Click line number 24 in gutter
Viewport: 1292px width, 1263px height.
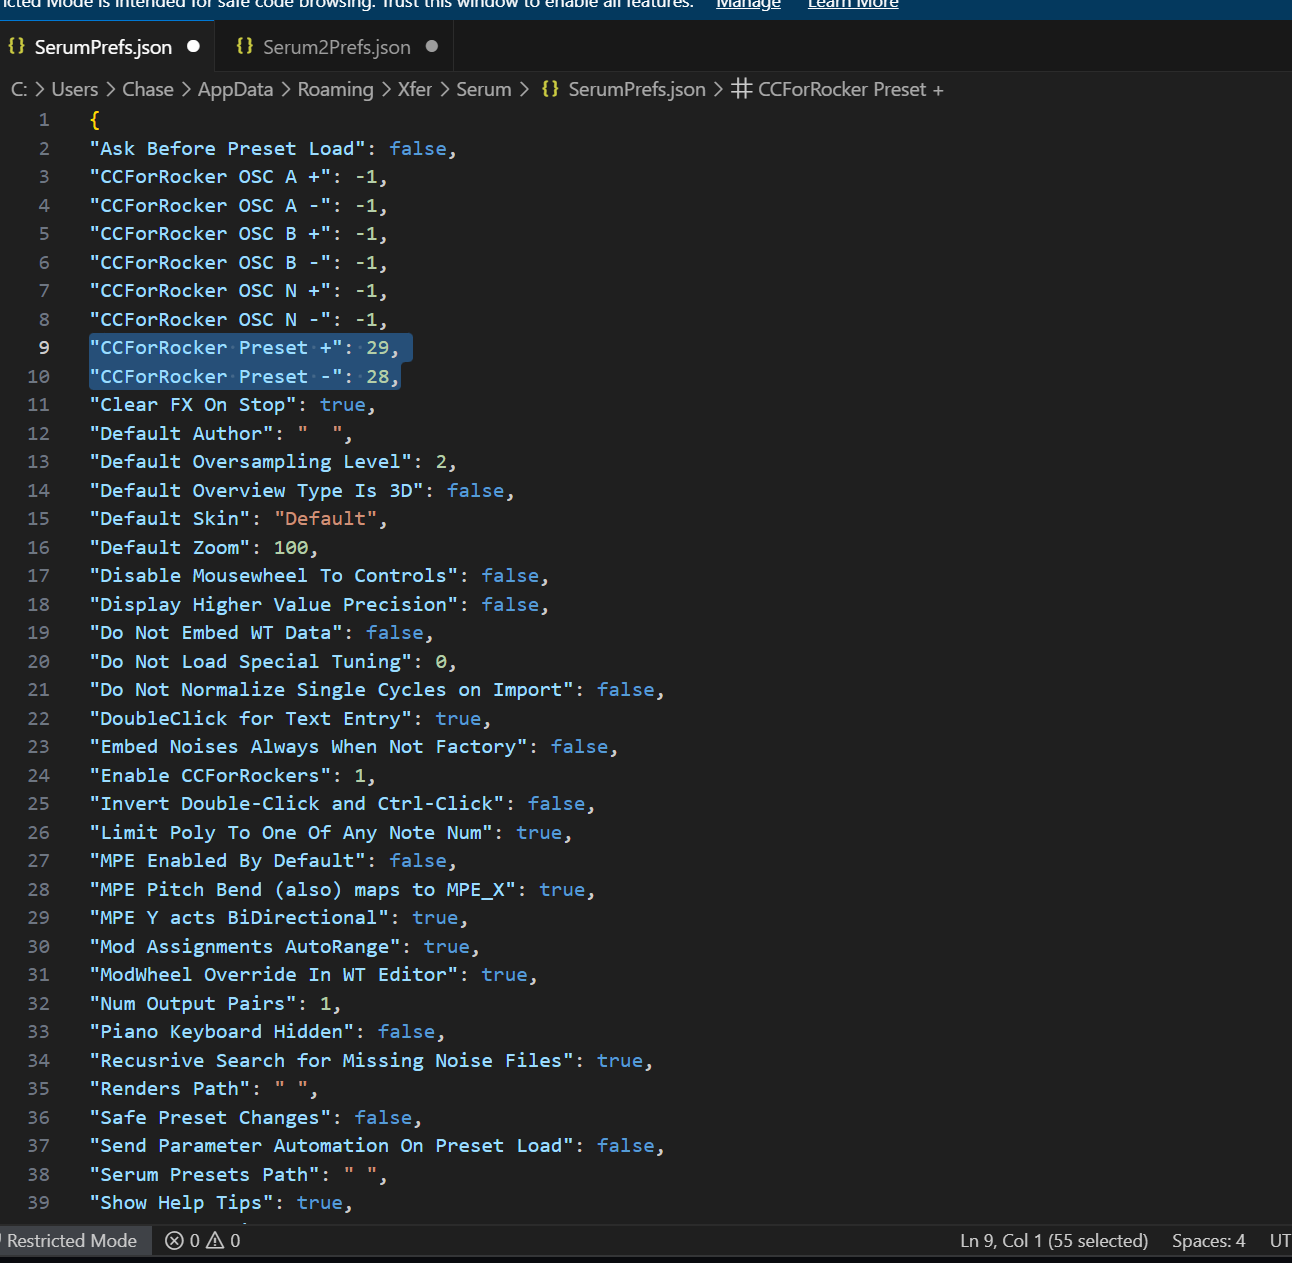tap(38, 776)
